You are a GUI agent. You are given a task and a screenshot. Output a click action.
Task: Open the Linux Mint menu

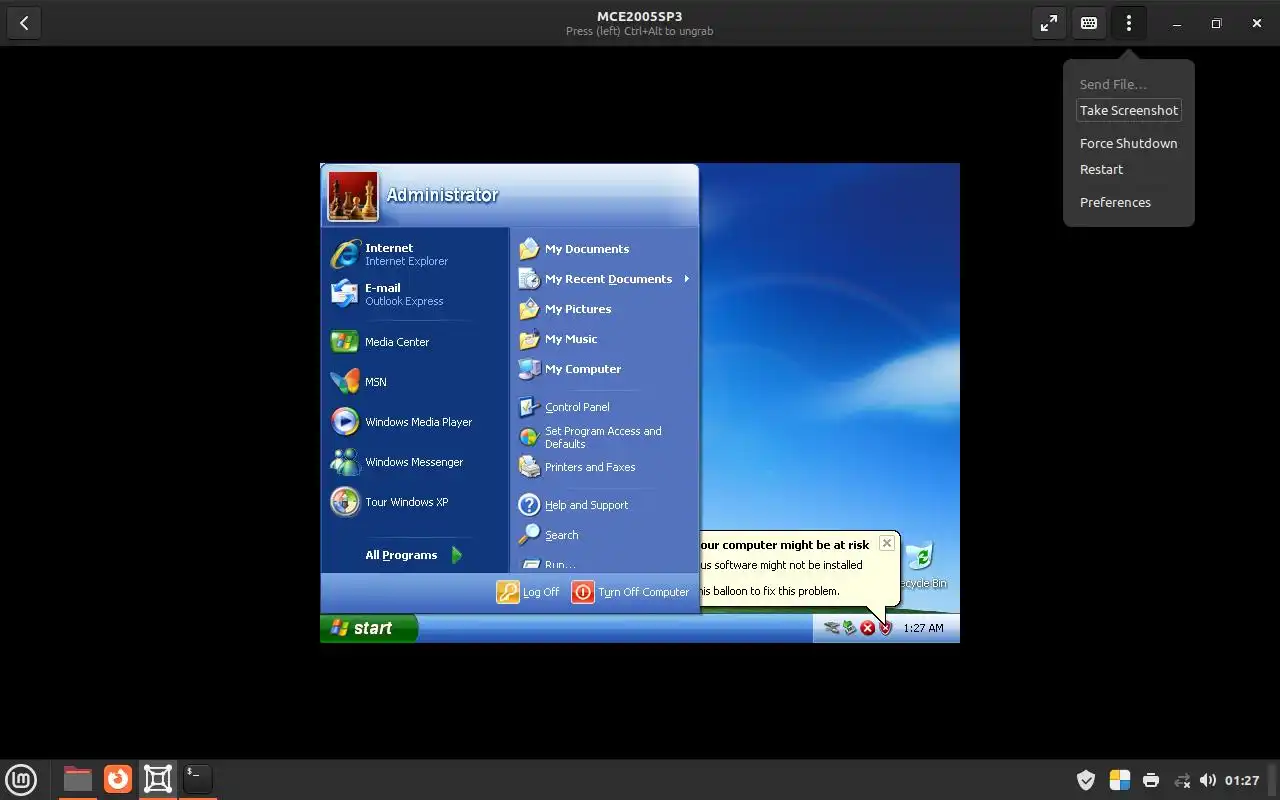(21, 779)
